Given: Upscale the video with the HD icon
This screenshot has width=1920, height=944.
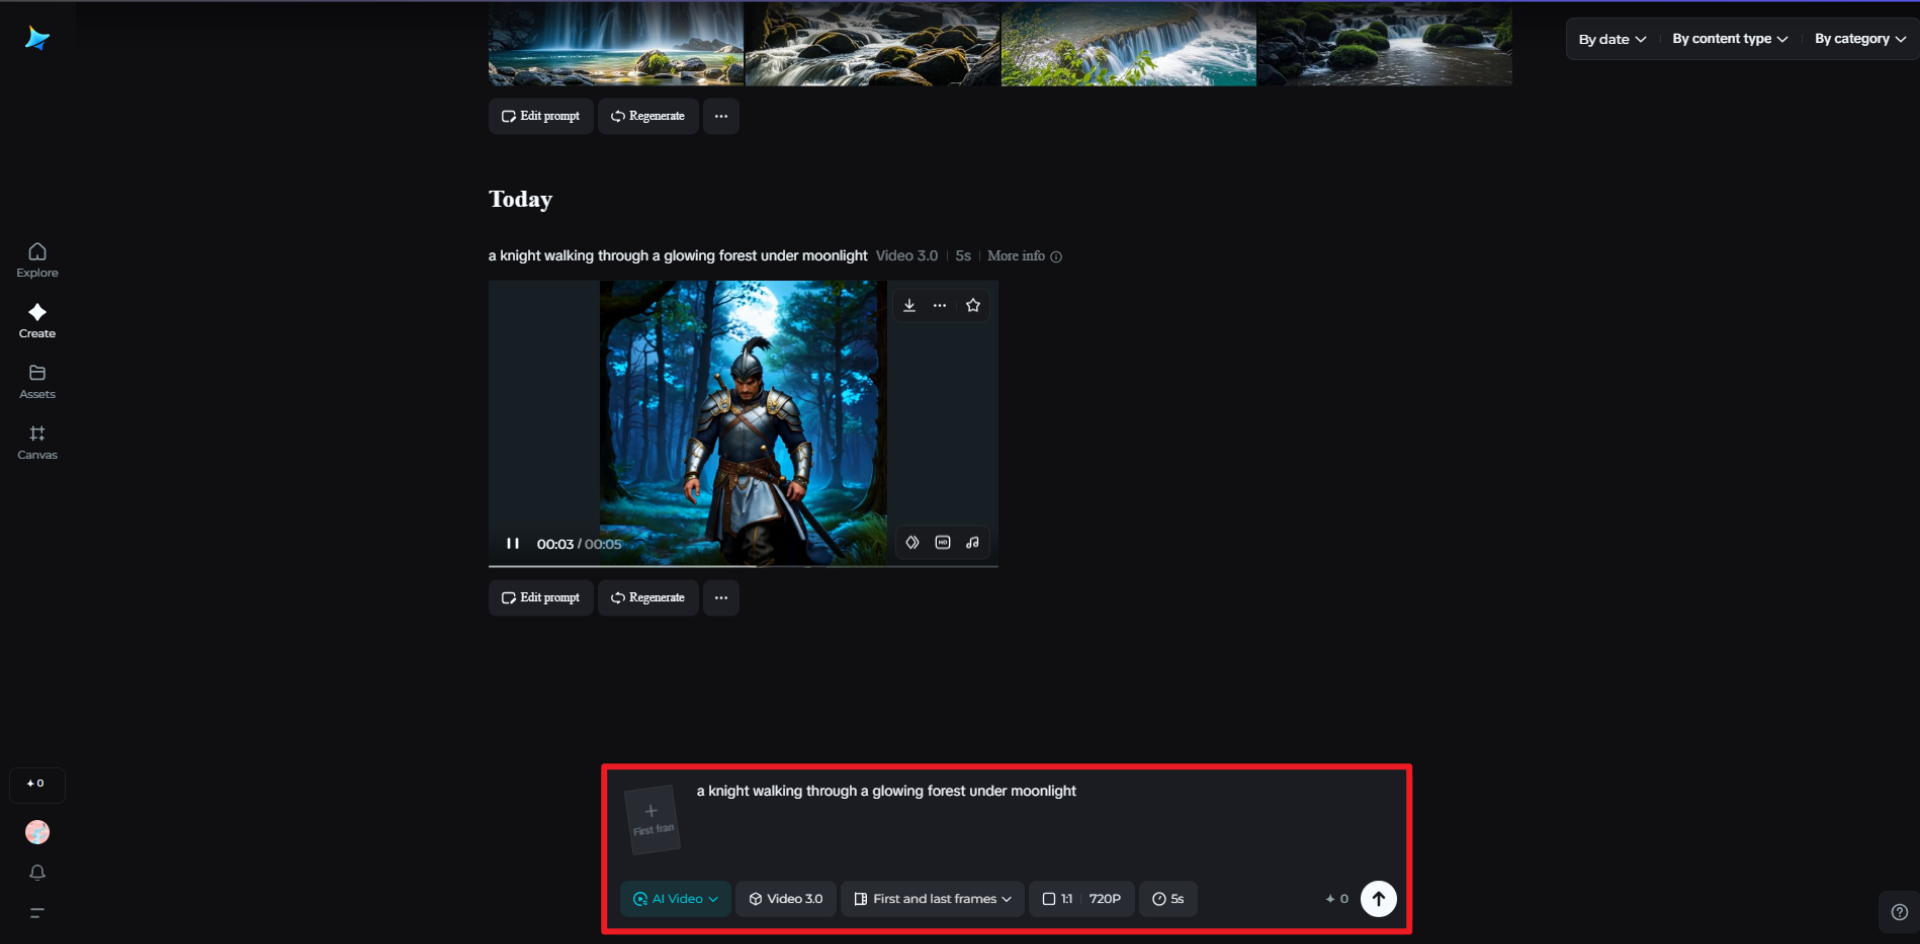Looking at the screenshot, I should [942, 542].
